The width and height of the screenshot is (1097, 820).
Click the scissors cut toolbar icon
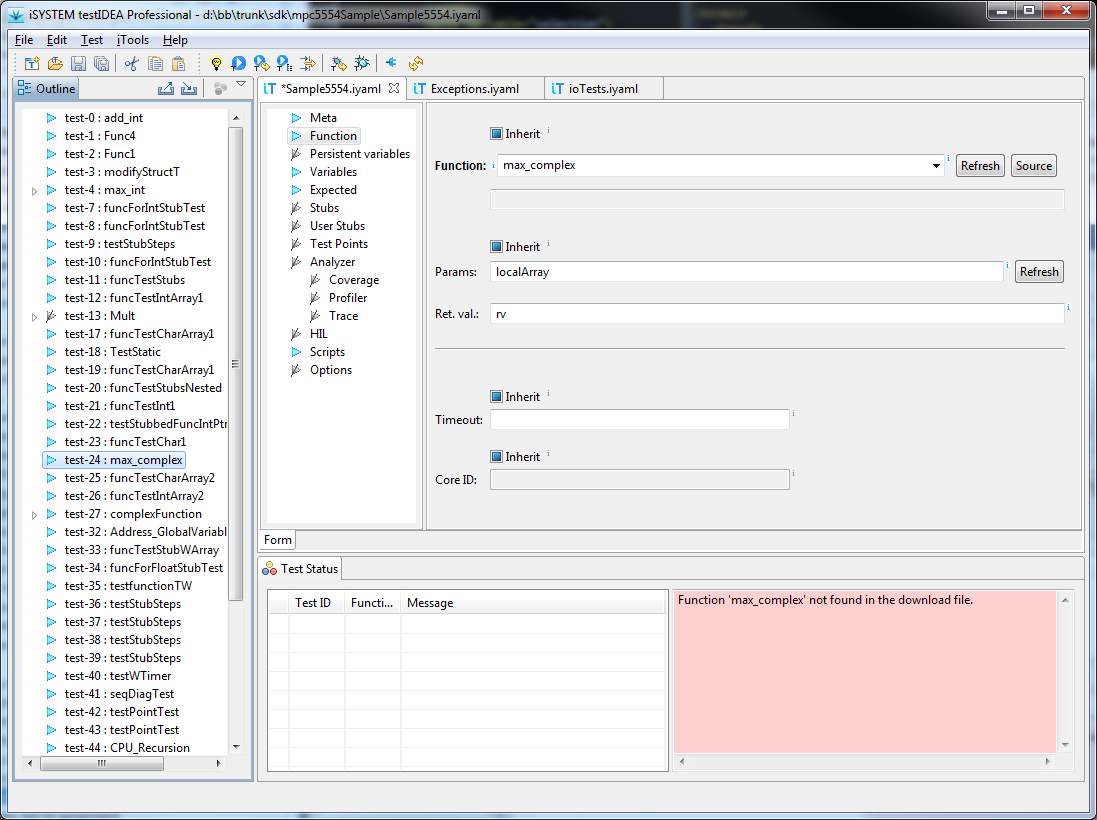click(132, 64)
